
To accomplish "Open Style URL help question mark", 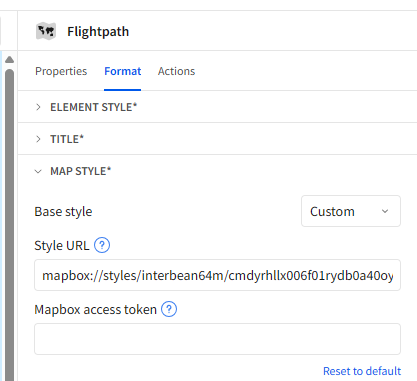I will (102, 245).
